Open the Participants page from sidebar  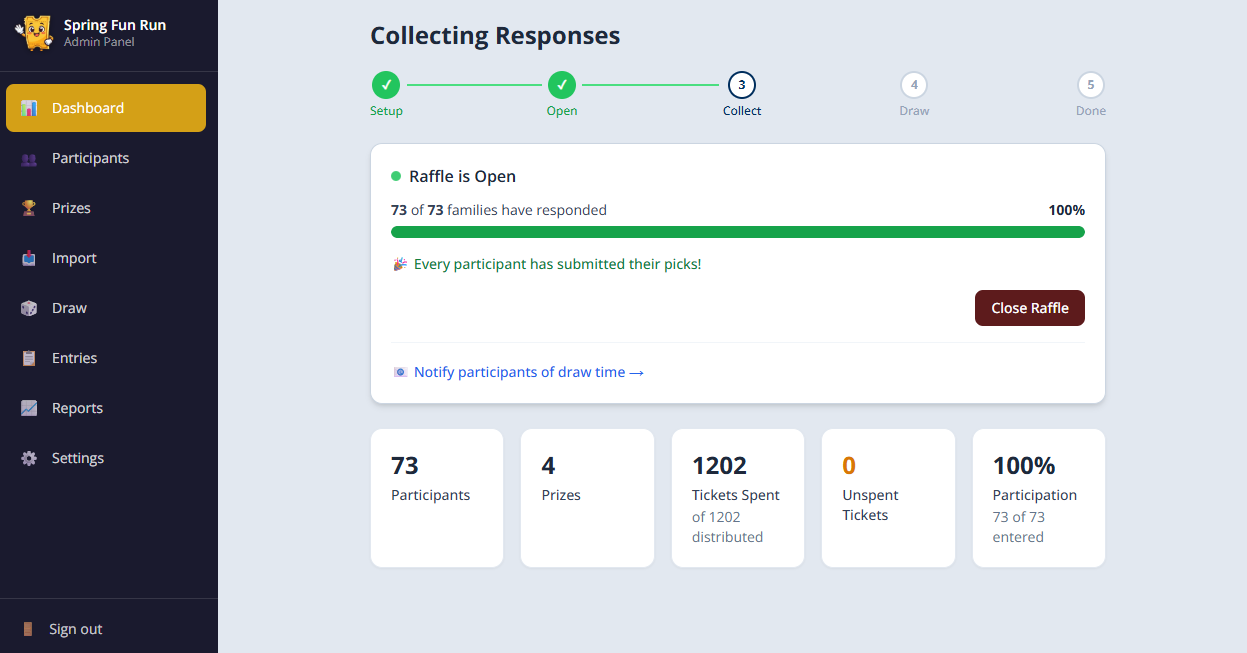[90, 158]
